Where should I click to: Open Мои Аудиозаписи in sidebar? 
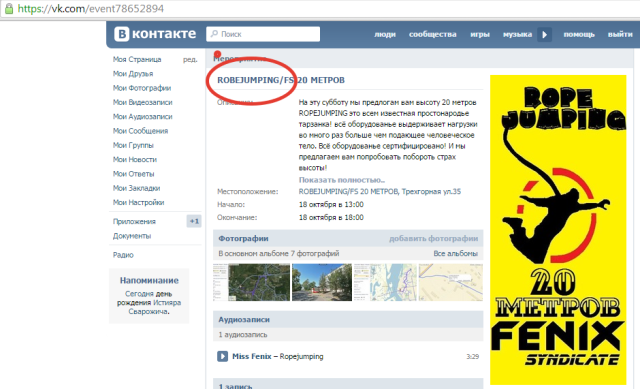[142, 116]
